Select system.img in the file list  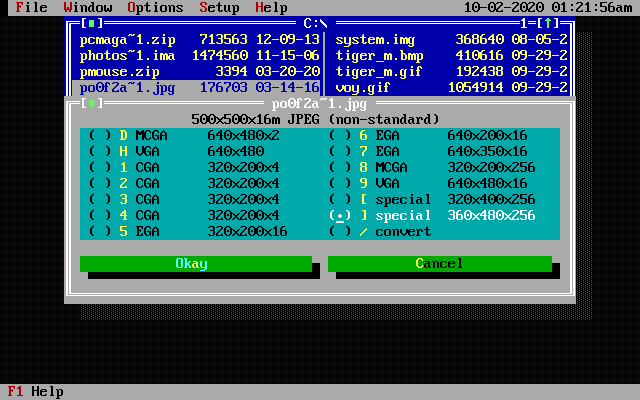(x=451, y=40)
